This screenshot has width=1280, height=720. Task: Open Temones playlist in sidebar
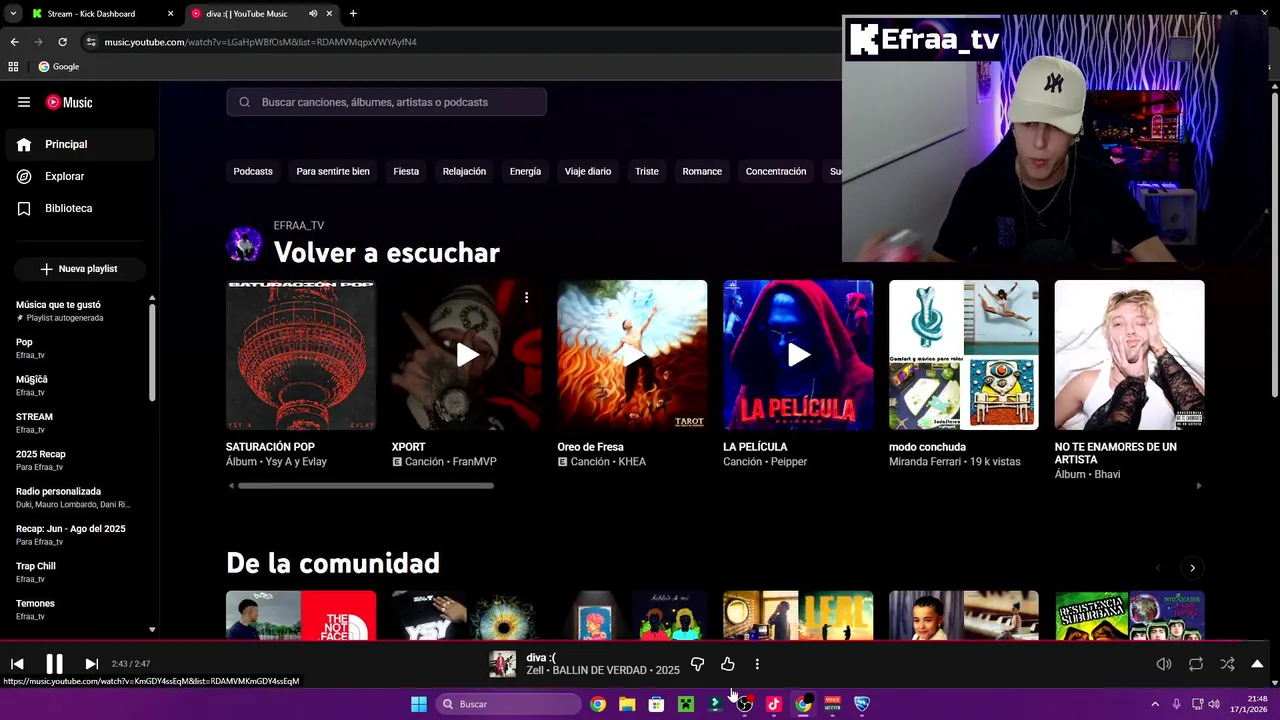click(76, 609)
